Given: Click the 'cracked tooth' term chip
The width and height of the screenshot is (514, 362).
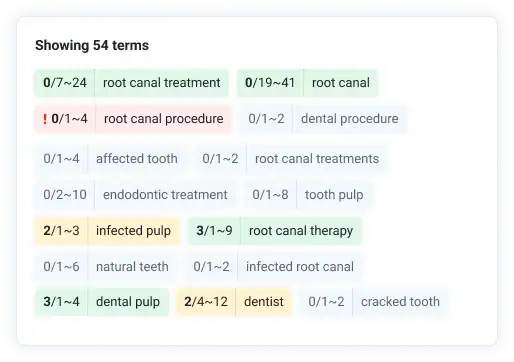Looking at the screenshot, I should point(374,302).
